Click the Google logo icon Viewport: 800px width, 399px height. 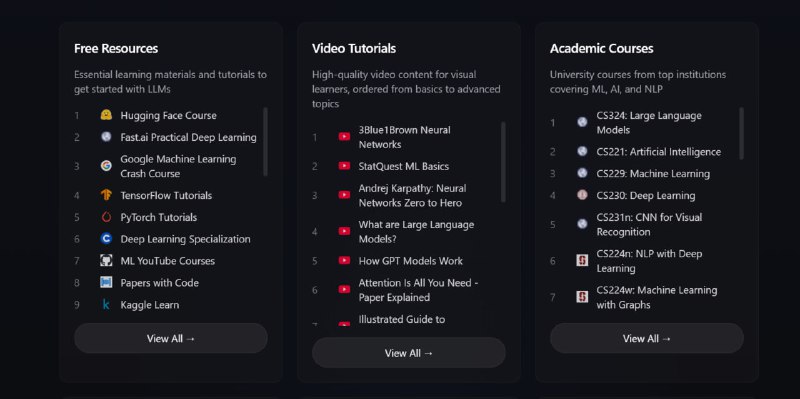106,166
